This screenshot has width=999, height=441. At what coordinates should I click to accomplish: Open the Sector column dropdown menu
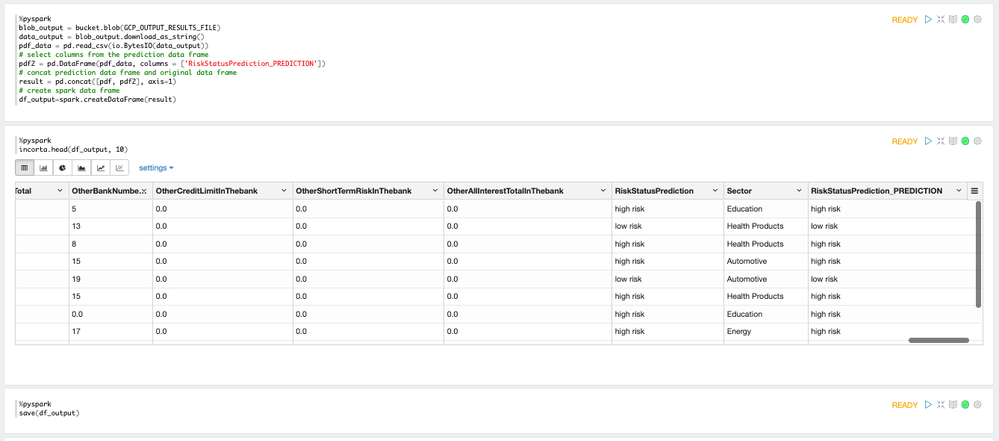point(799,191)
